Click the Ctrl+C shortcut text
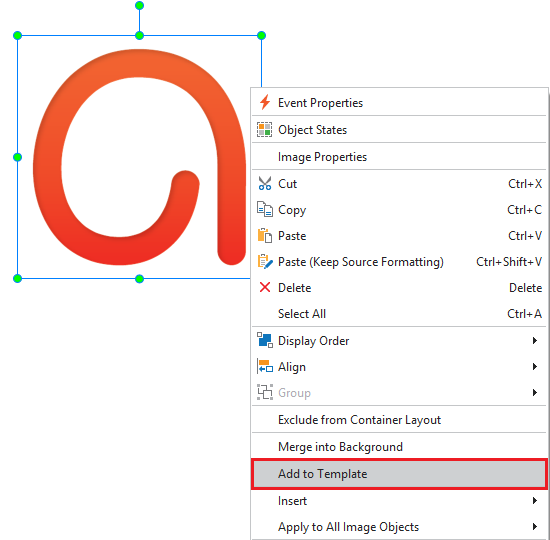The image size is (550, 540). 524,209
